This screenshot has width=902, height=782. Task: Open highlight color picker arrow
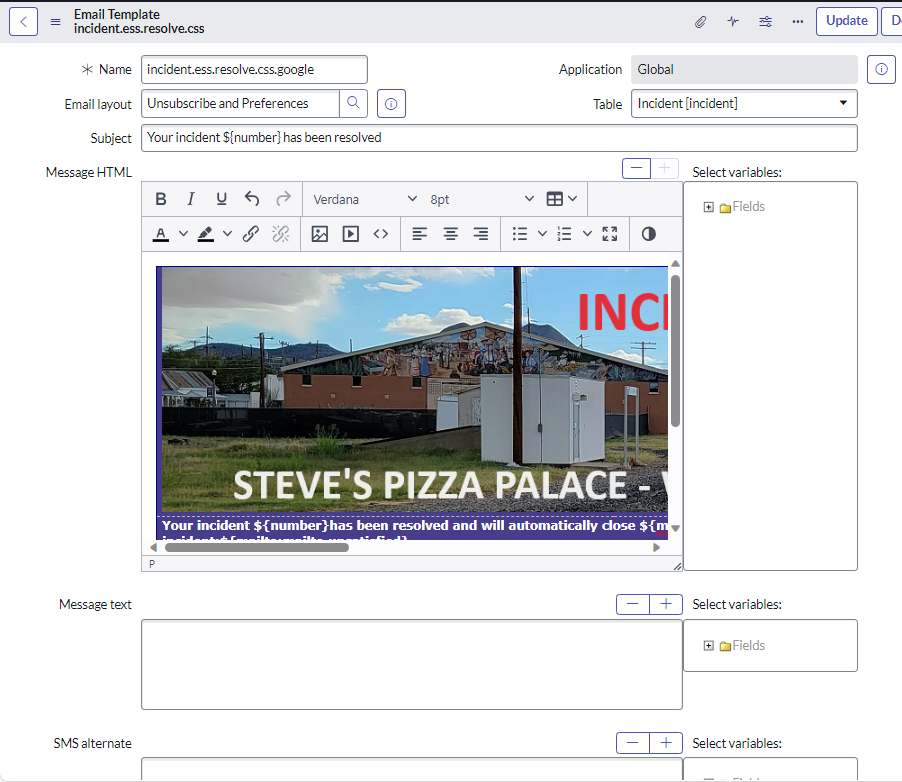[x=228, y=234]
